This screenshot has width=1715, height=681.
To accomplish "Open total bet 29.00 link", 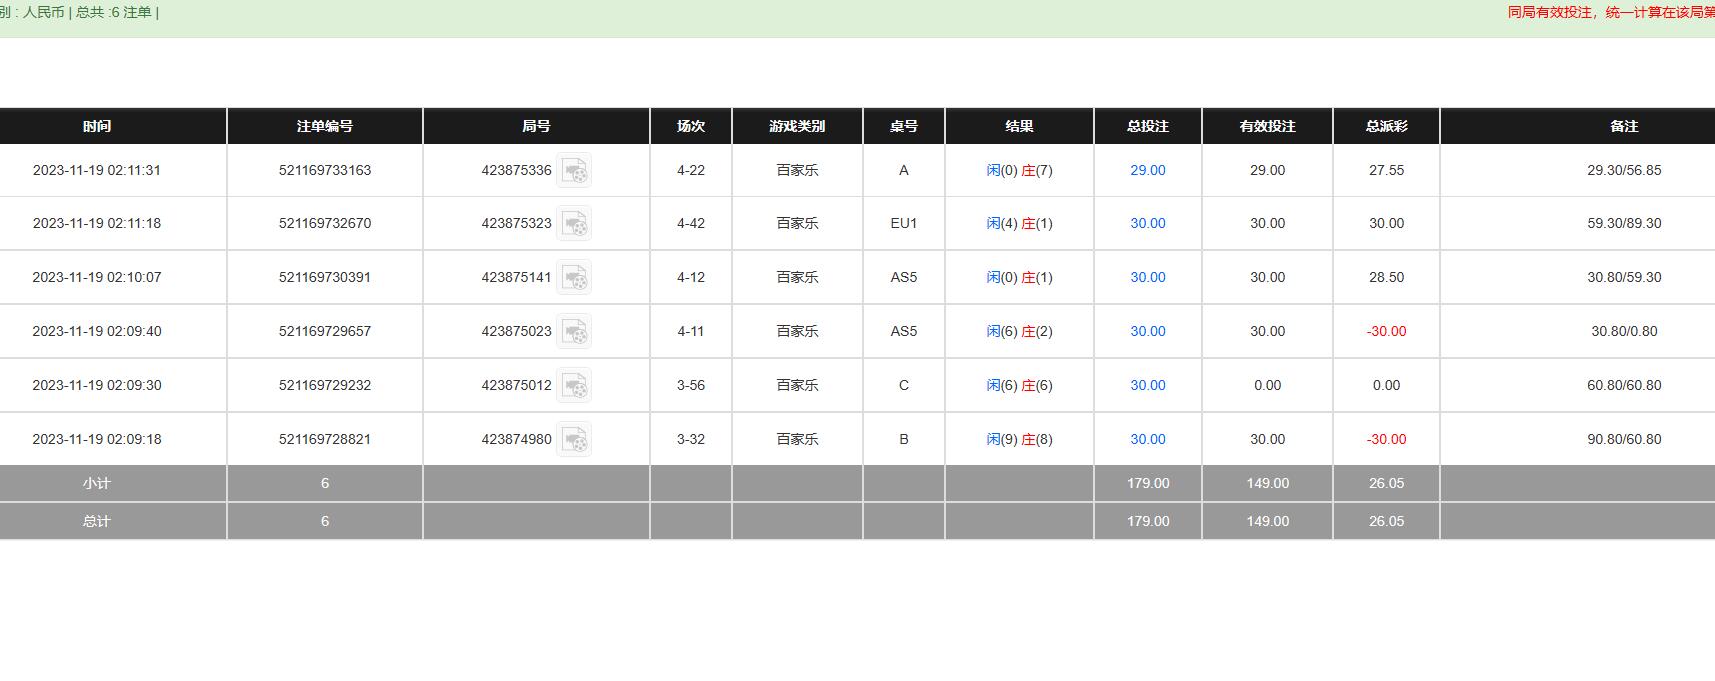I will point(1148,170).
